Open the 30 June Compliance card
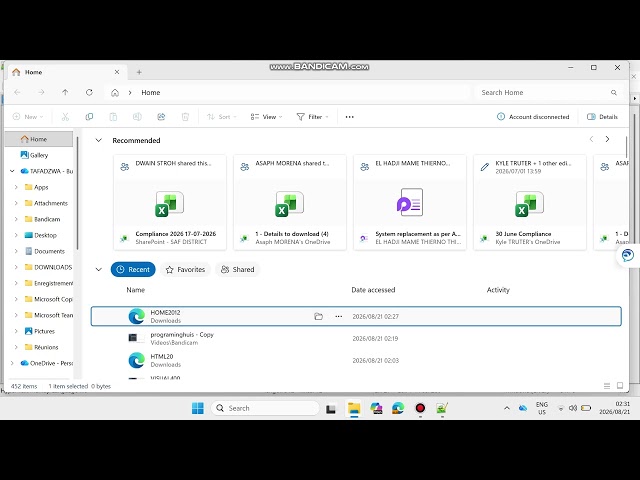The height and width of the screenshot is (480, 640). (530, 202)
